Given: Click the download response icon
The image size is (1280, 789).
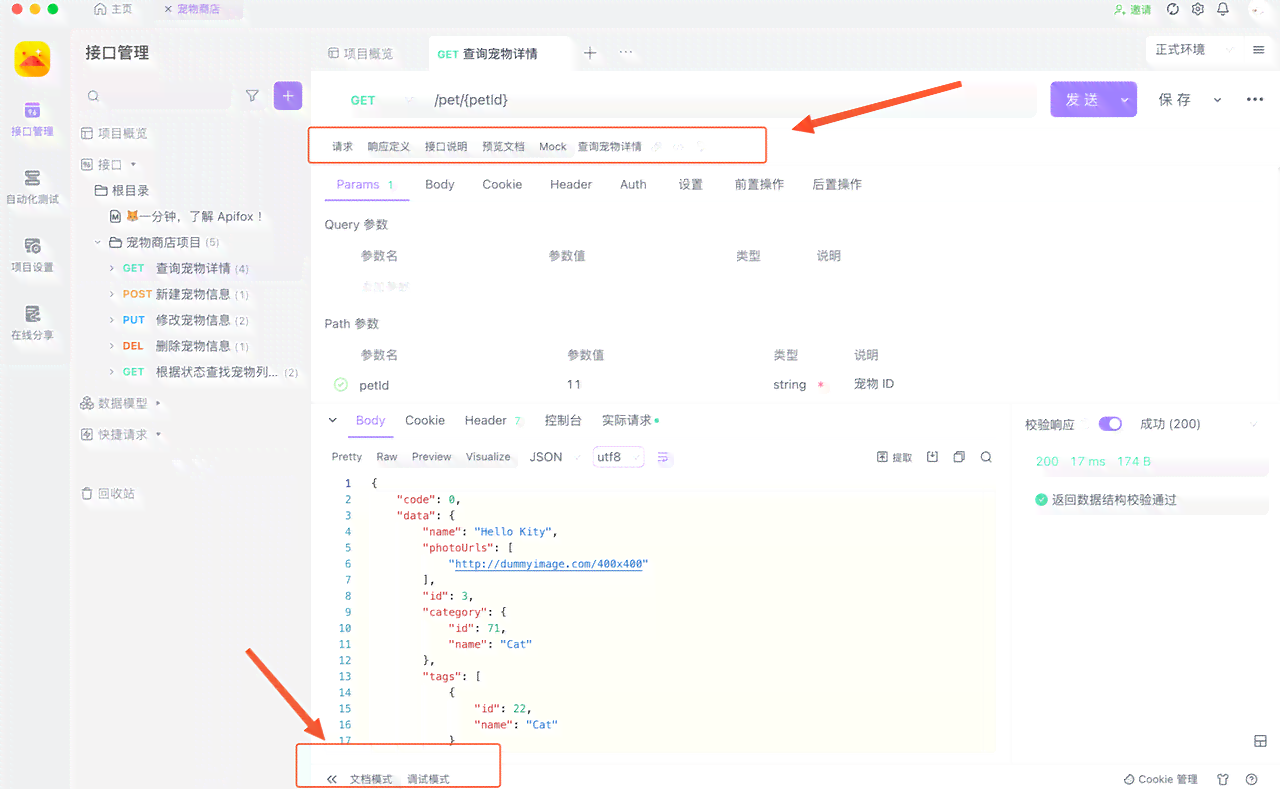Looking at the screenshot, I should point(932,457).
